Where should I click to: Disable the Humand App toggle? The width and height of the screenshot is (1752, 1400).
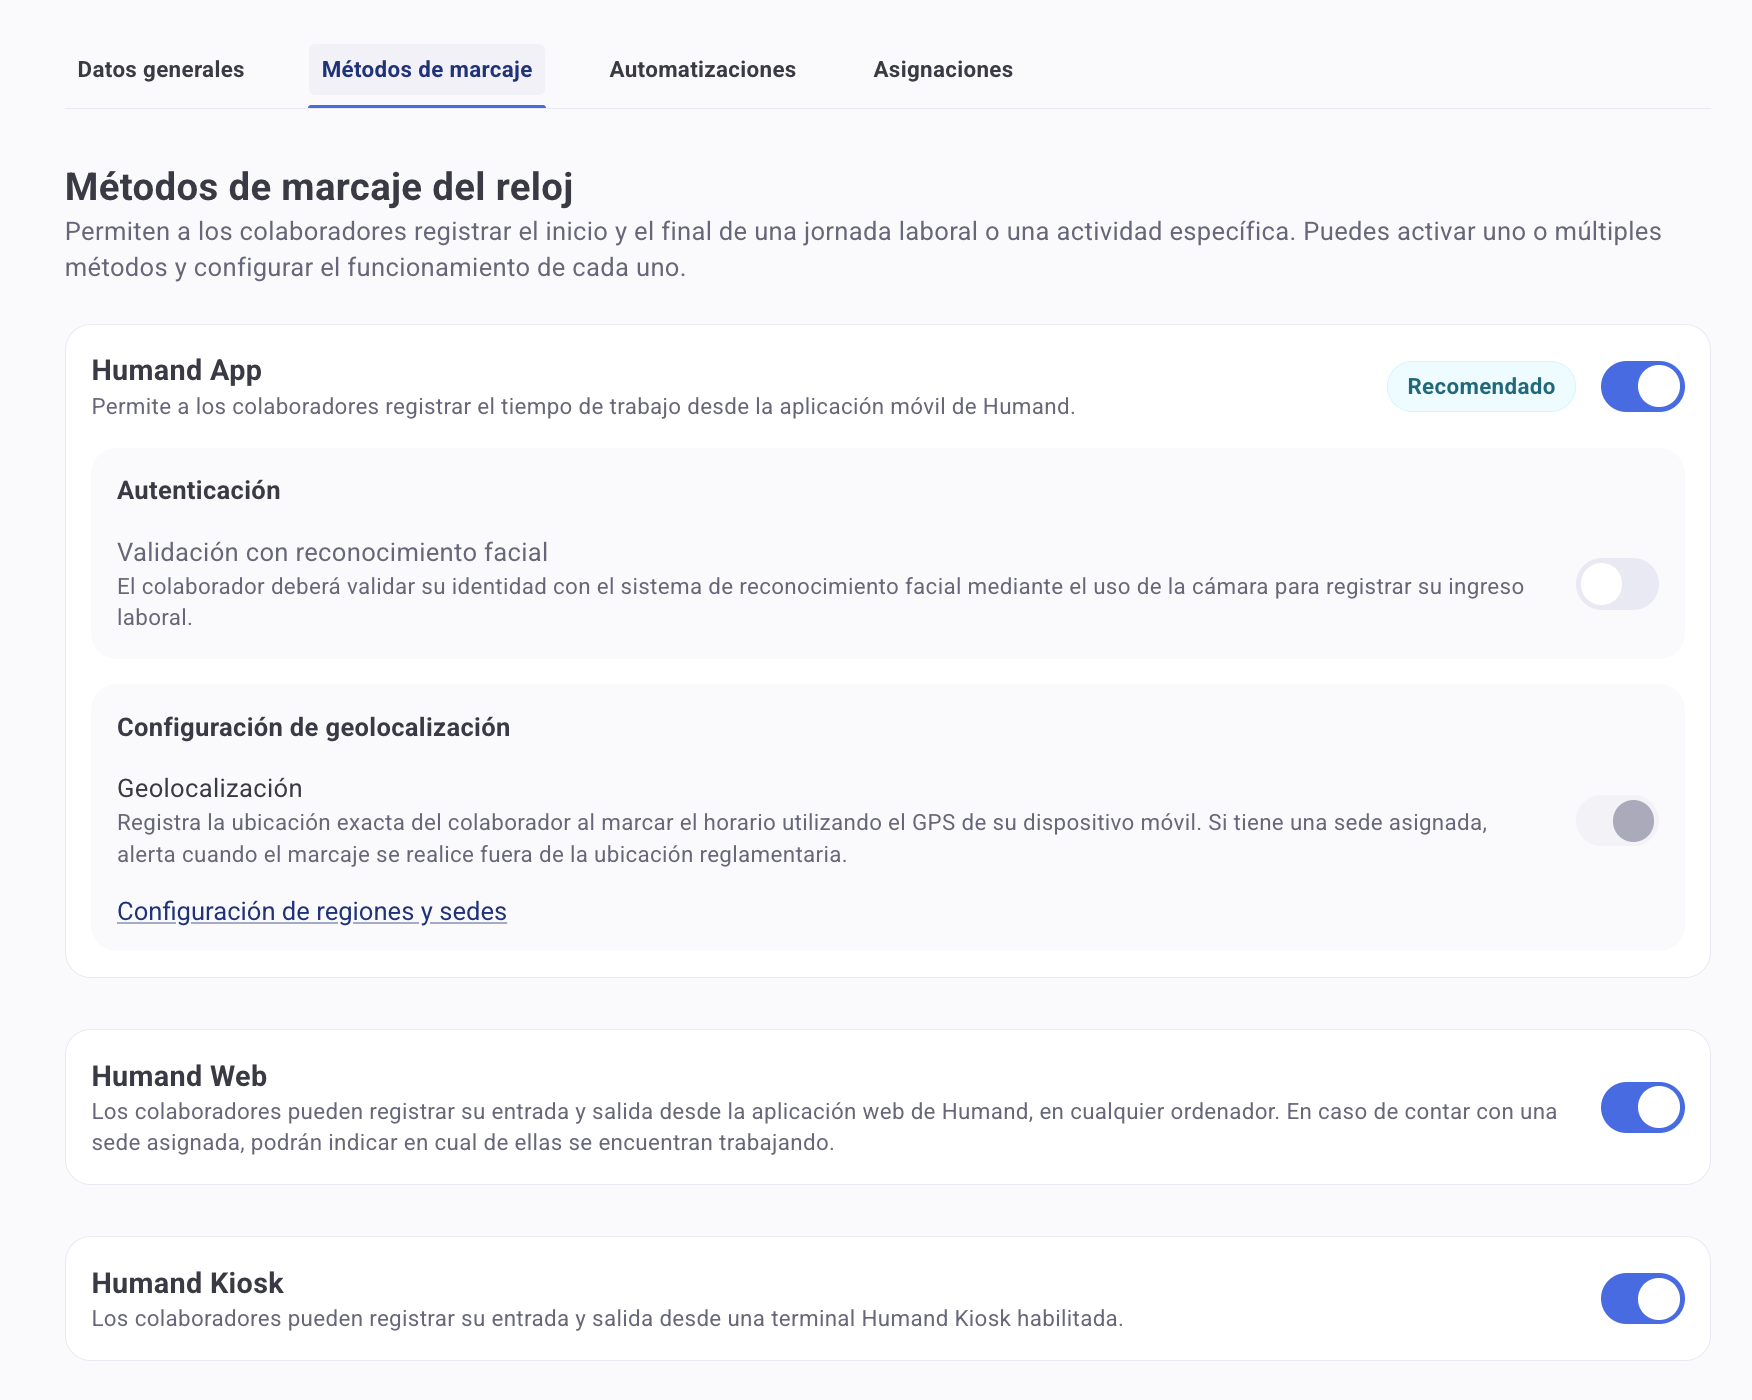[1642, 387]
